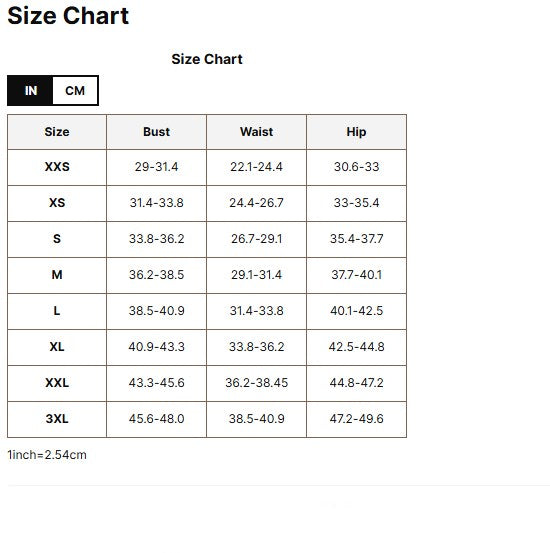Switch units to CM

[75, 91]
